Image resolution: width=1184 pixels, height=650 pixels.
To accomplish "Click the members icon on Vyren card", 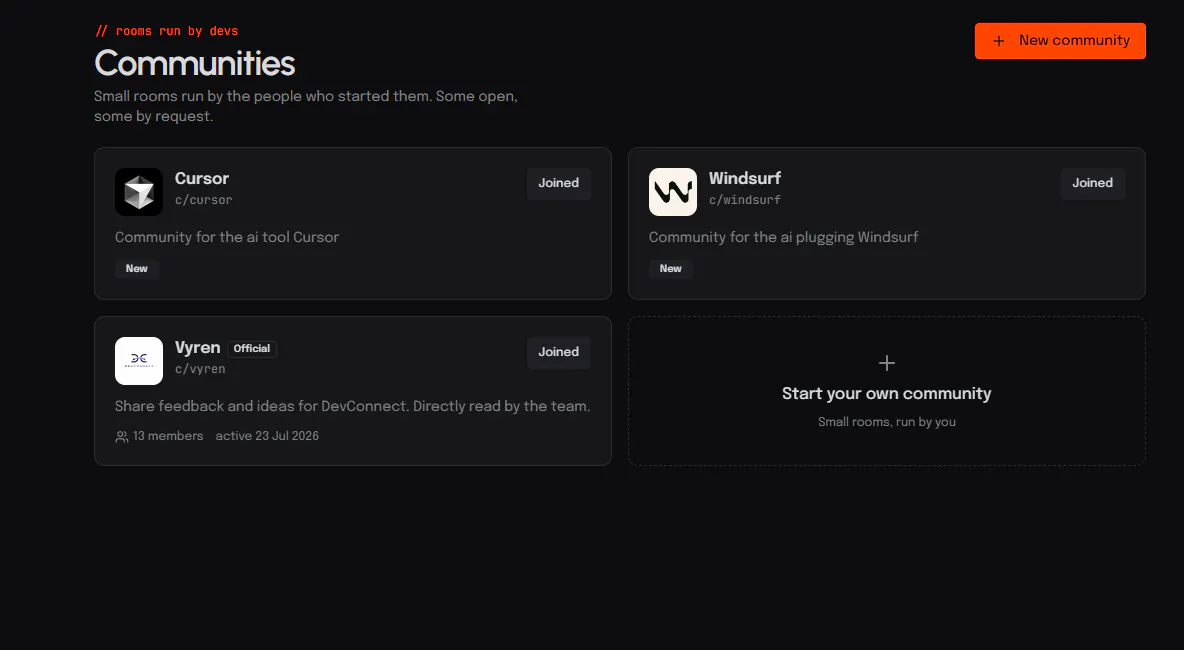I will [122, 436].
